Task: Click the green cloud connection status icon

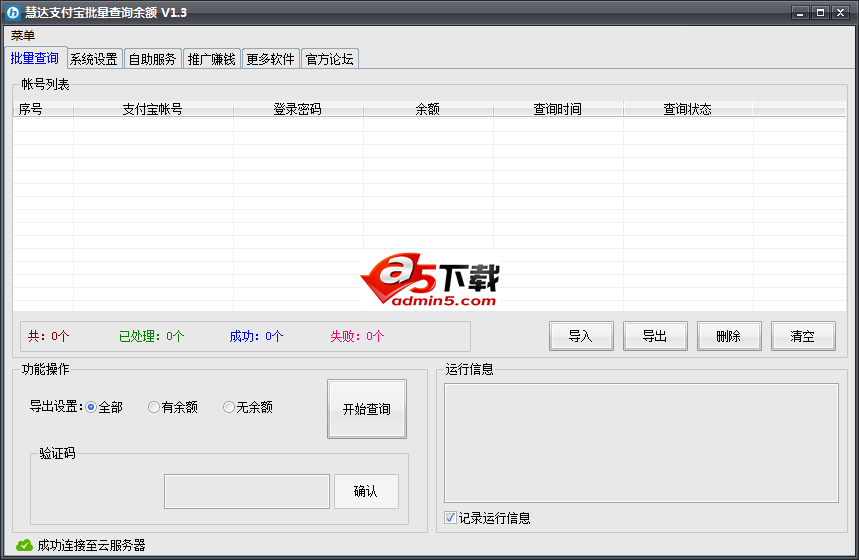Action: (x=24, y=545)
